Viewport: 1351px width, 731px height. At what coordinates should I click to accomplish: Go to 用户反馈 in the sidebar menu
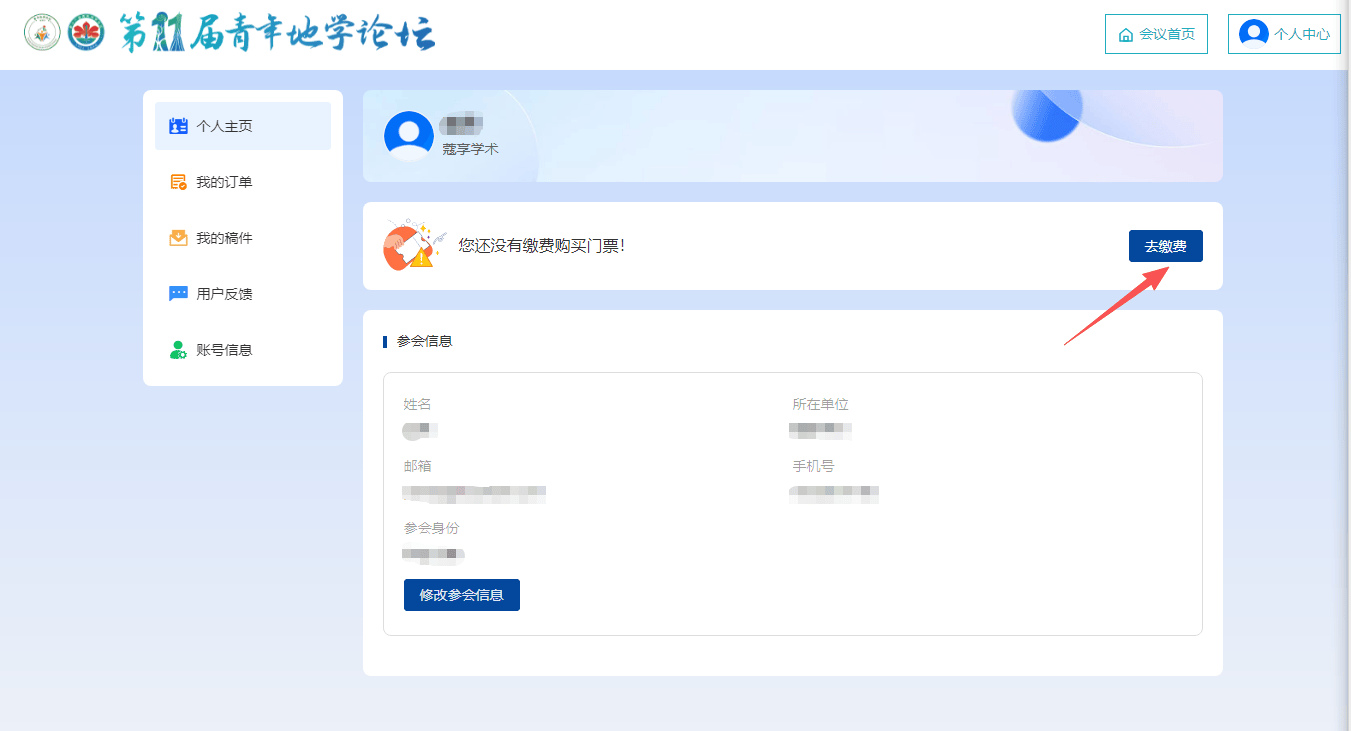tap(224, 294)
